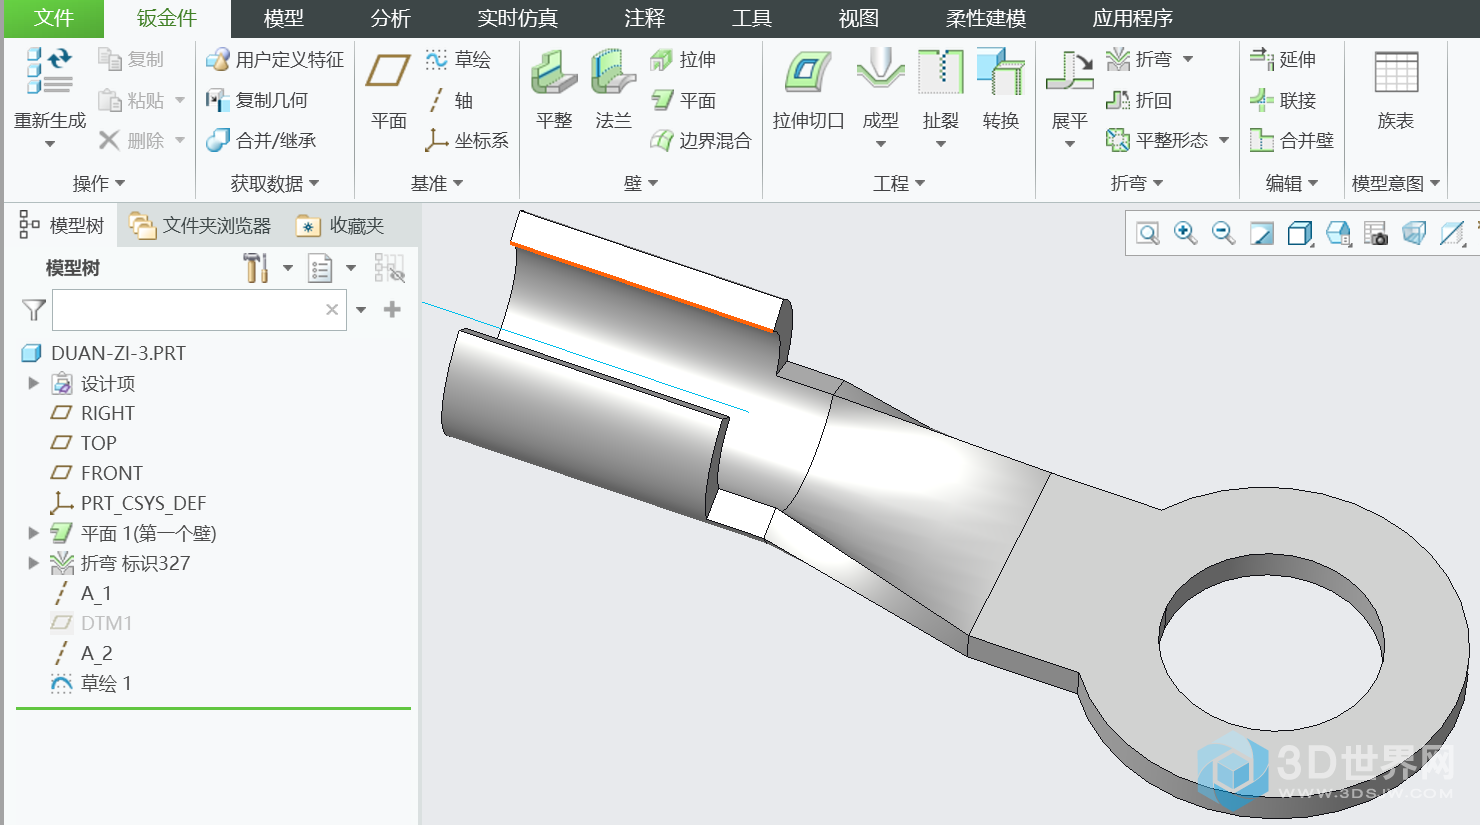Open the 合并/继承 tool
The height and width of the screenshot is (825, 1480).
tap(261, 140)
